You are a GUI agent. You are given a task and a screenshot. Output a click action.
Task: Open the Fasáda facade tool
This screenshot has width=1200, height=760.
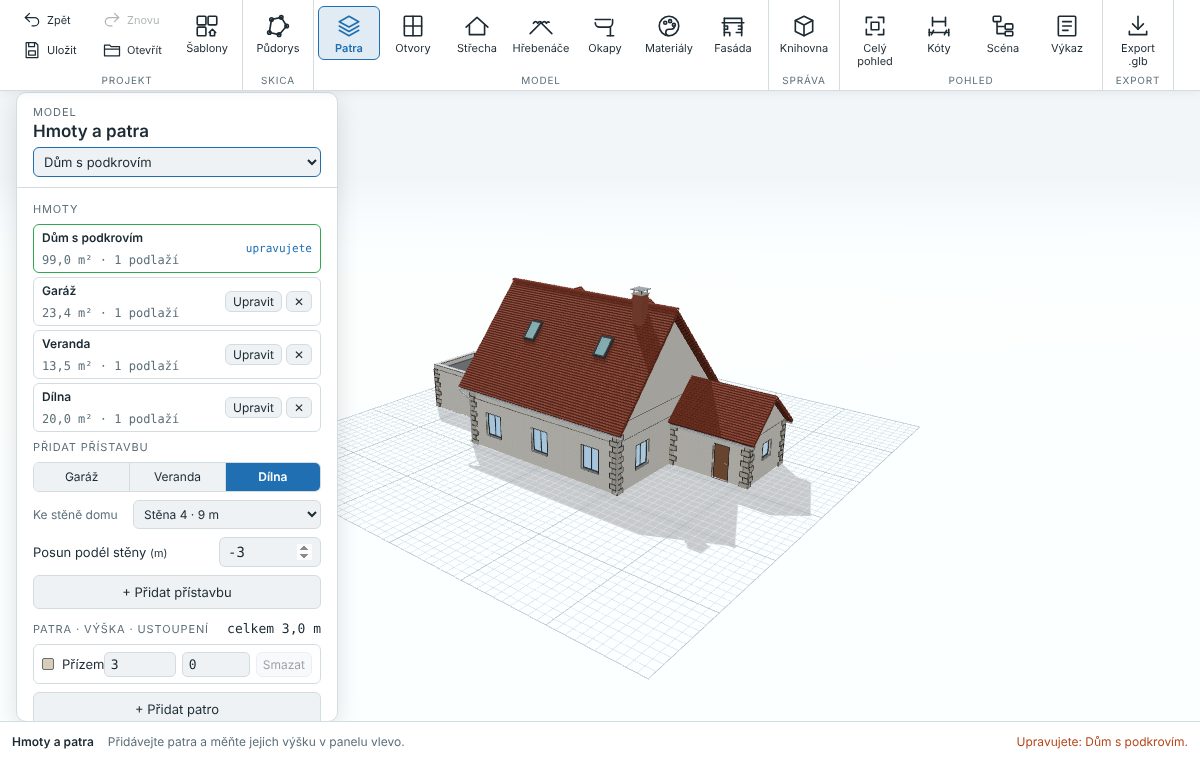733,34
